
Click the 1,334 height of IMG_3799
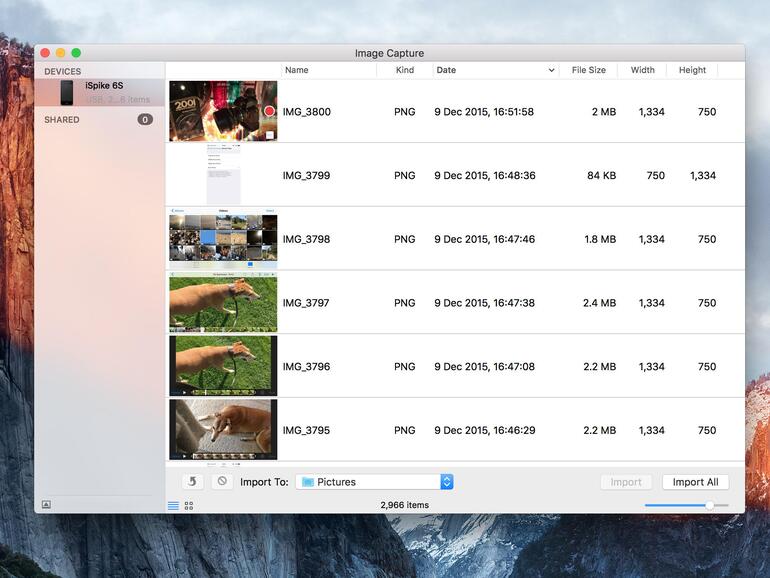[x=703, y=176]
